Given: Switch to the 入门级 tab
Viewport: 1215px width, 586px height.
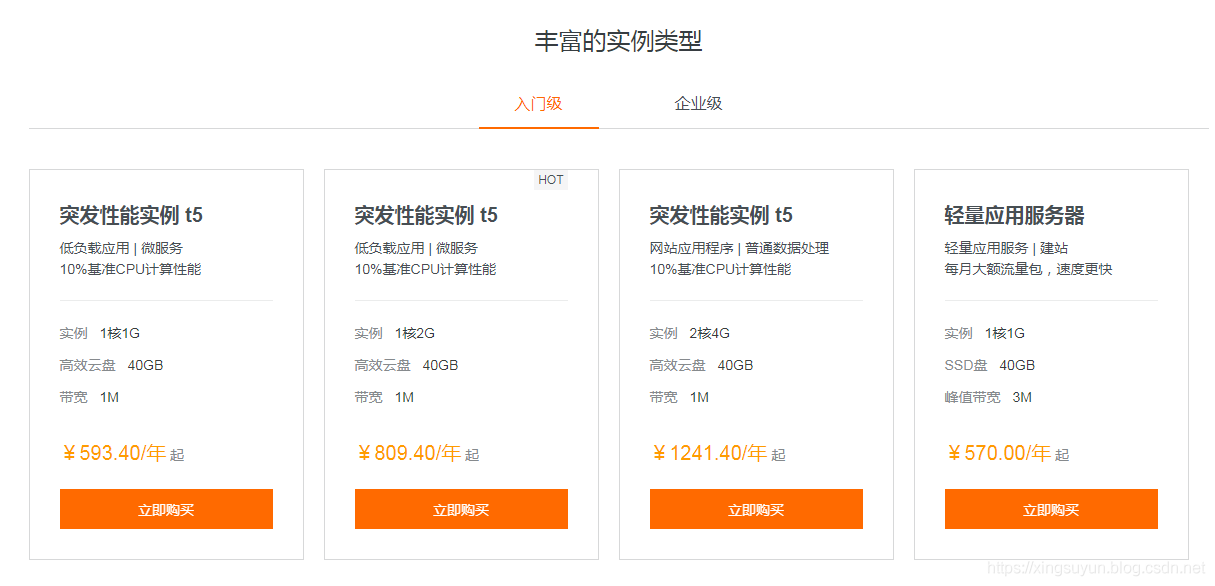Looking at the screenshot, I should pos(539,103).
